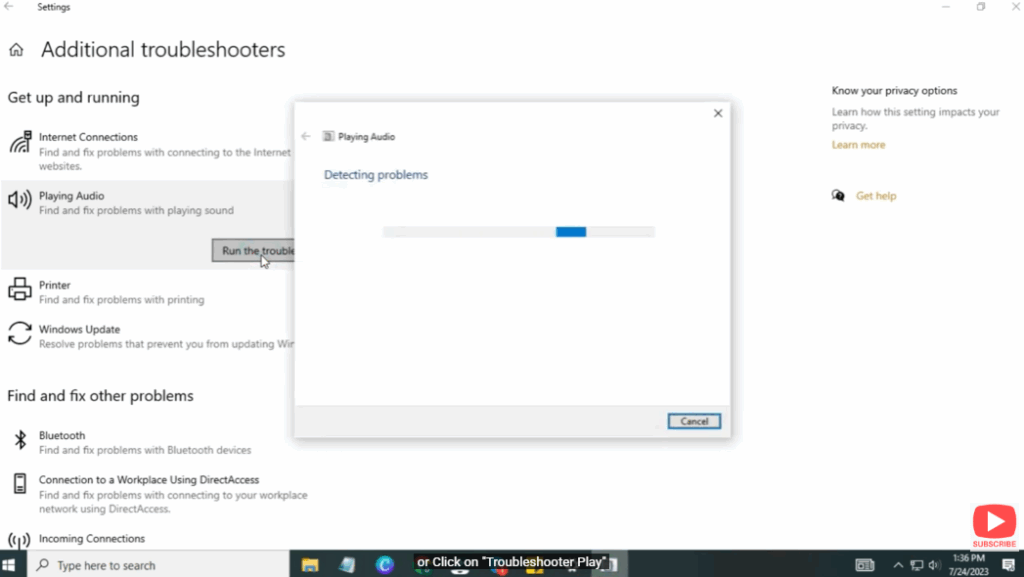Screen dimensions: 1024x577
Task: Click the back arrow in troubleshooter dialog
Action: tap(306, 137)
